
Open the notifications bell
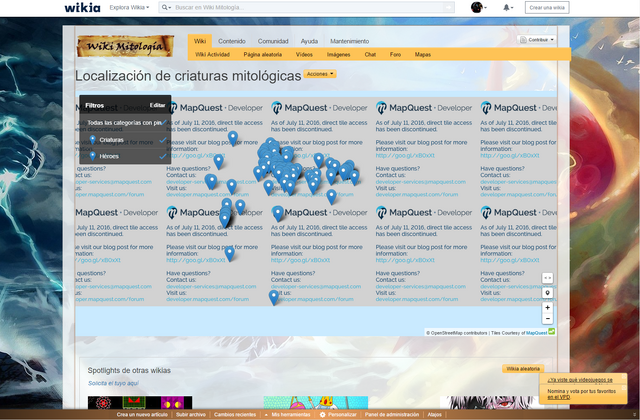pos(507,7)
